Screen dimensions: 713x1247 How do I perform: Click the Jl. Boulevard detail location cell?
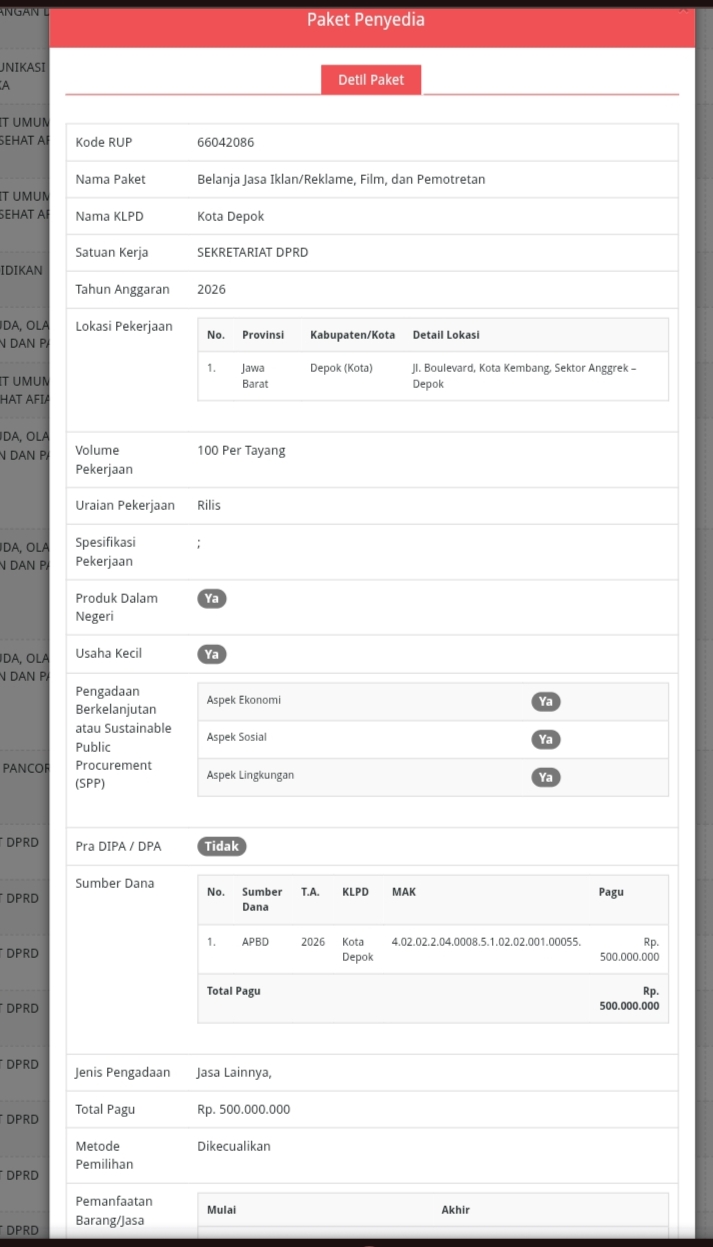[x=524, y=376]
